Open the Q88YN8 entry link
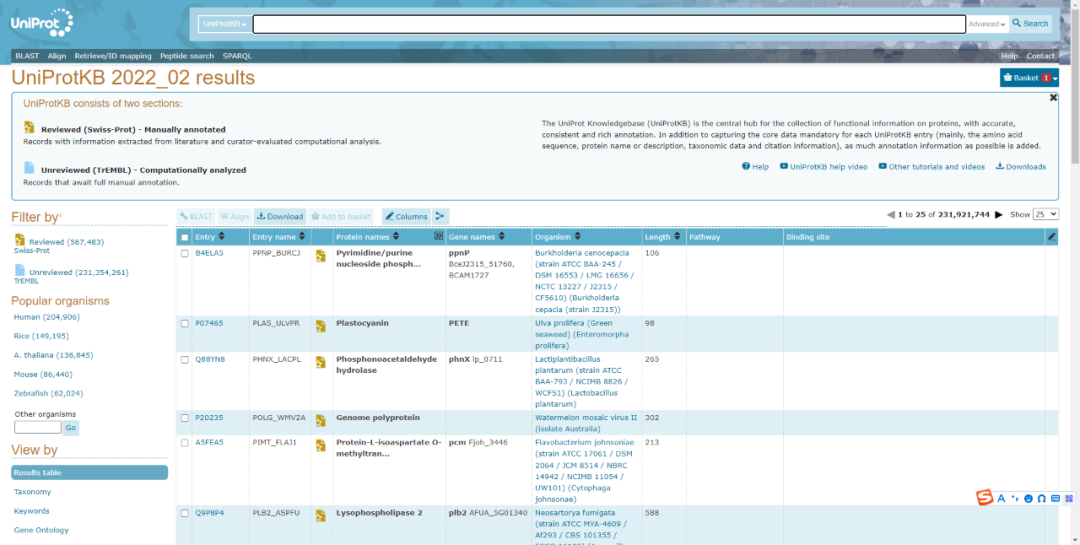This screenshot has width=1080, height=545. (209, 359)
